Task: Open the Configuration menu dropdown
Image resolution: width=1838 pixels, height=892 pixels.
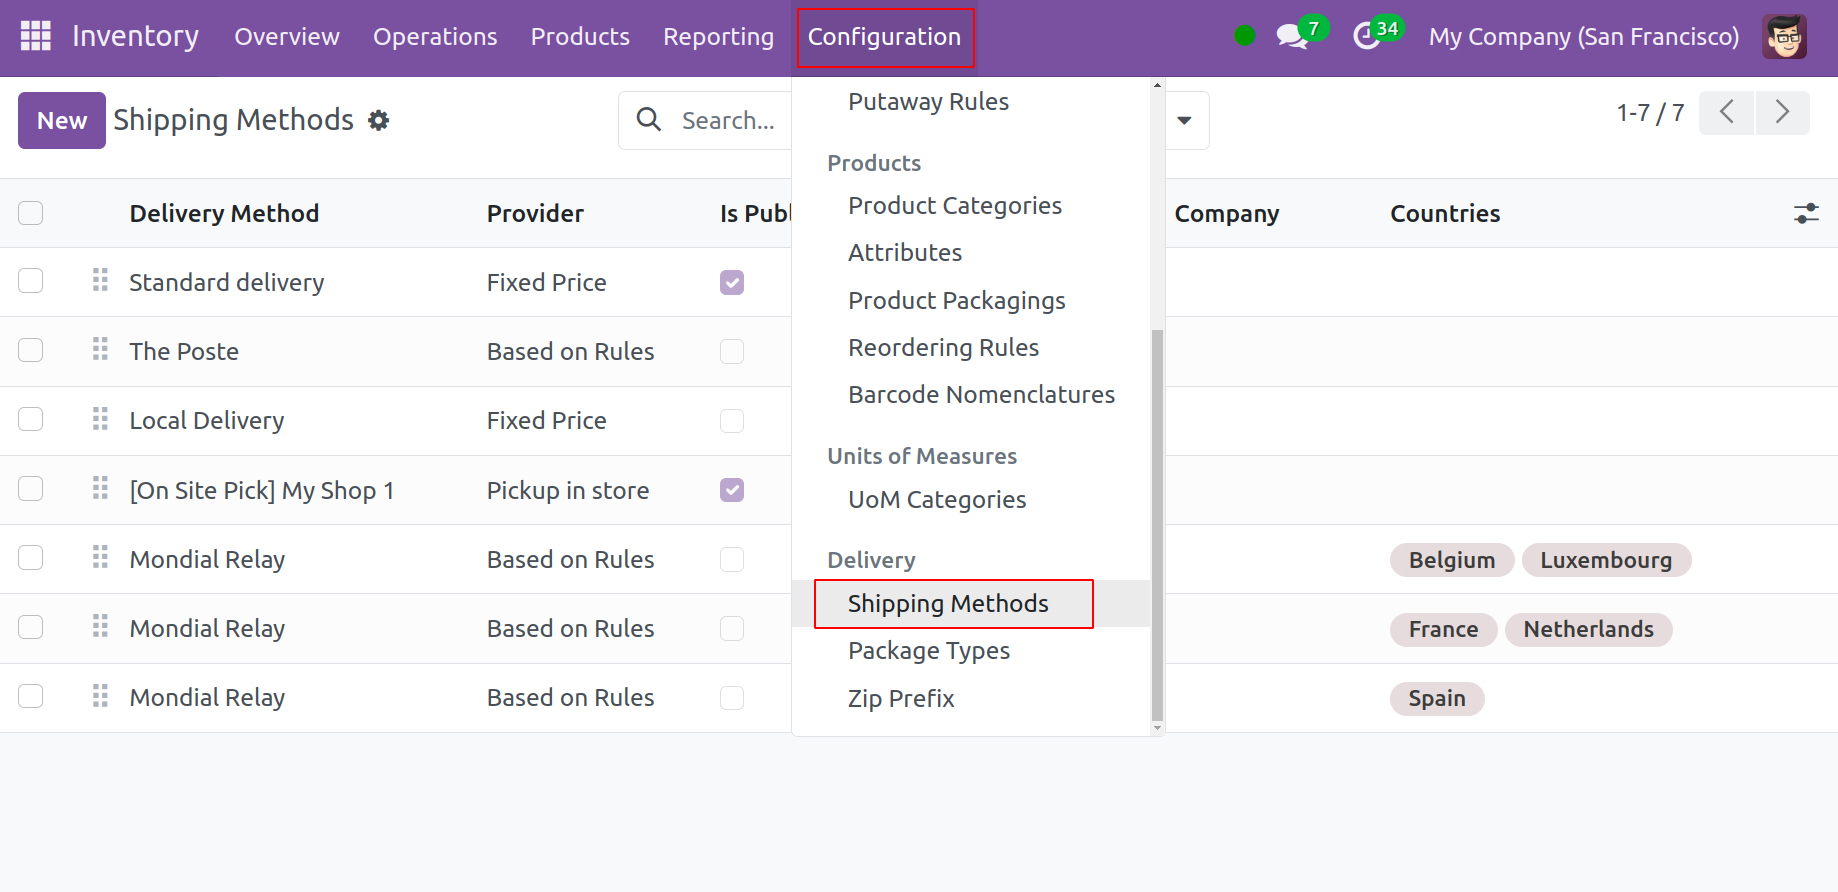Action: click(x=884, y=37)
